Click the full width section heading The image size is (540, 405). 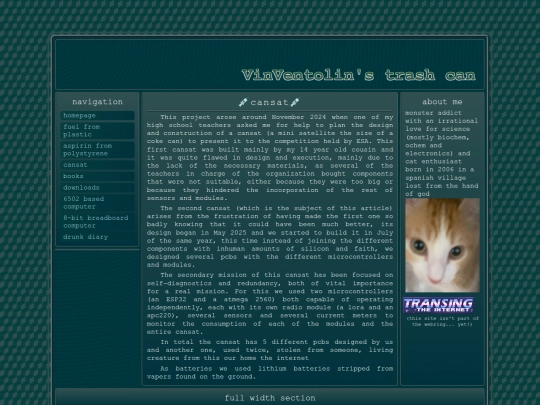[x=270, y=398]
